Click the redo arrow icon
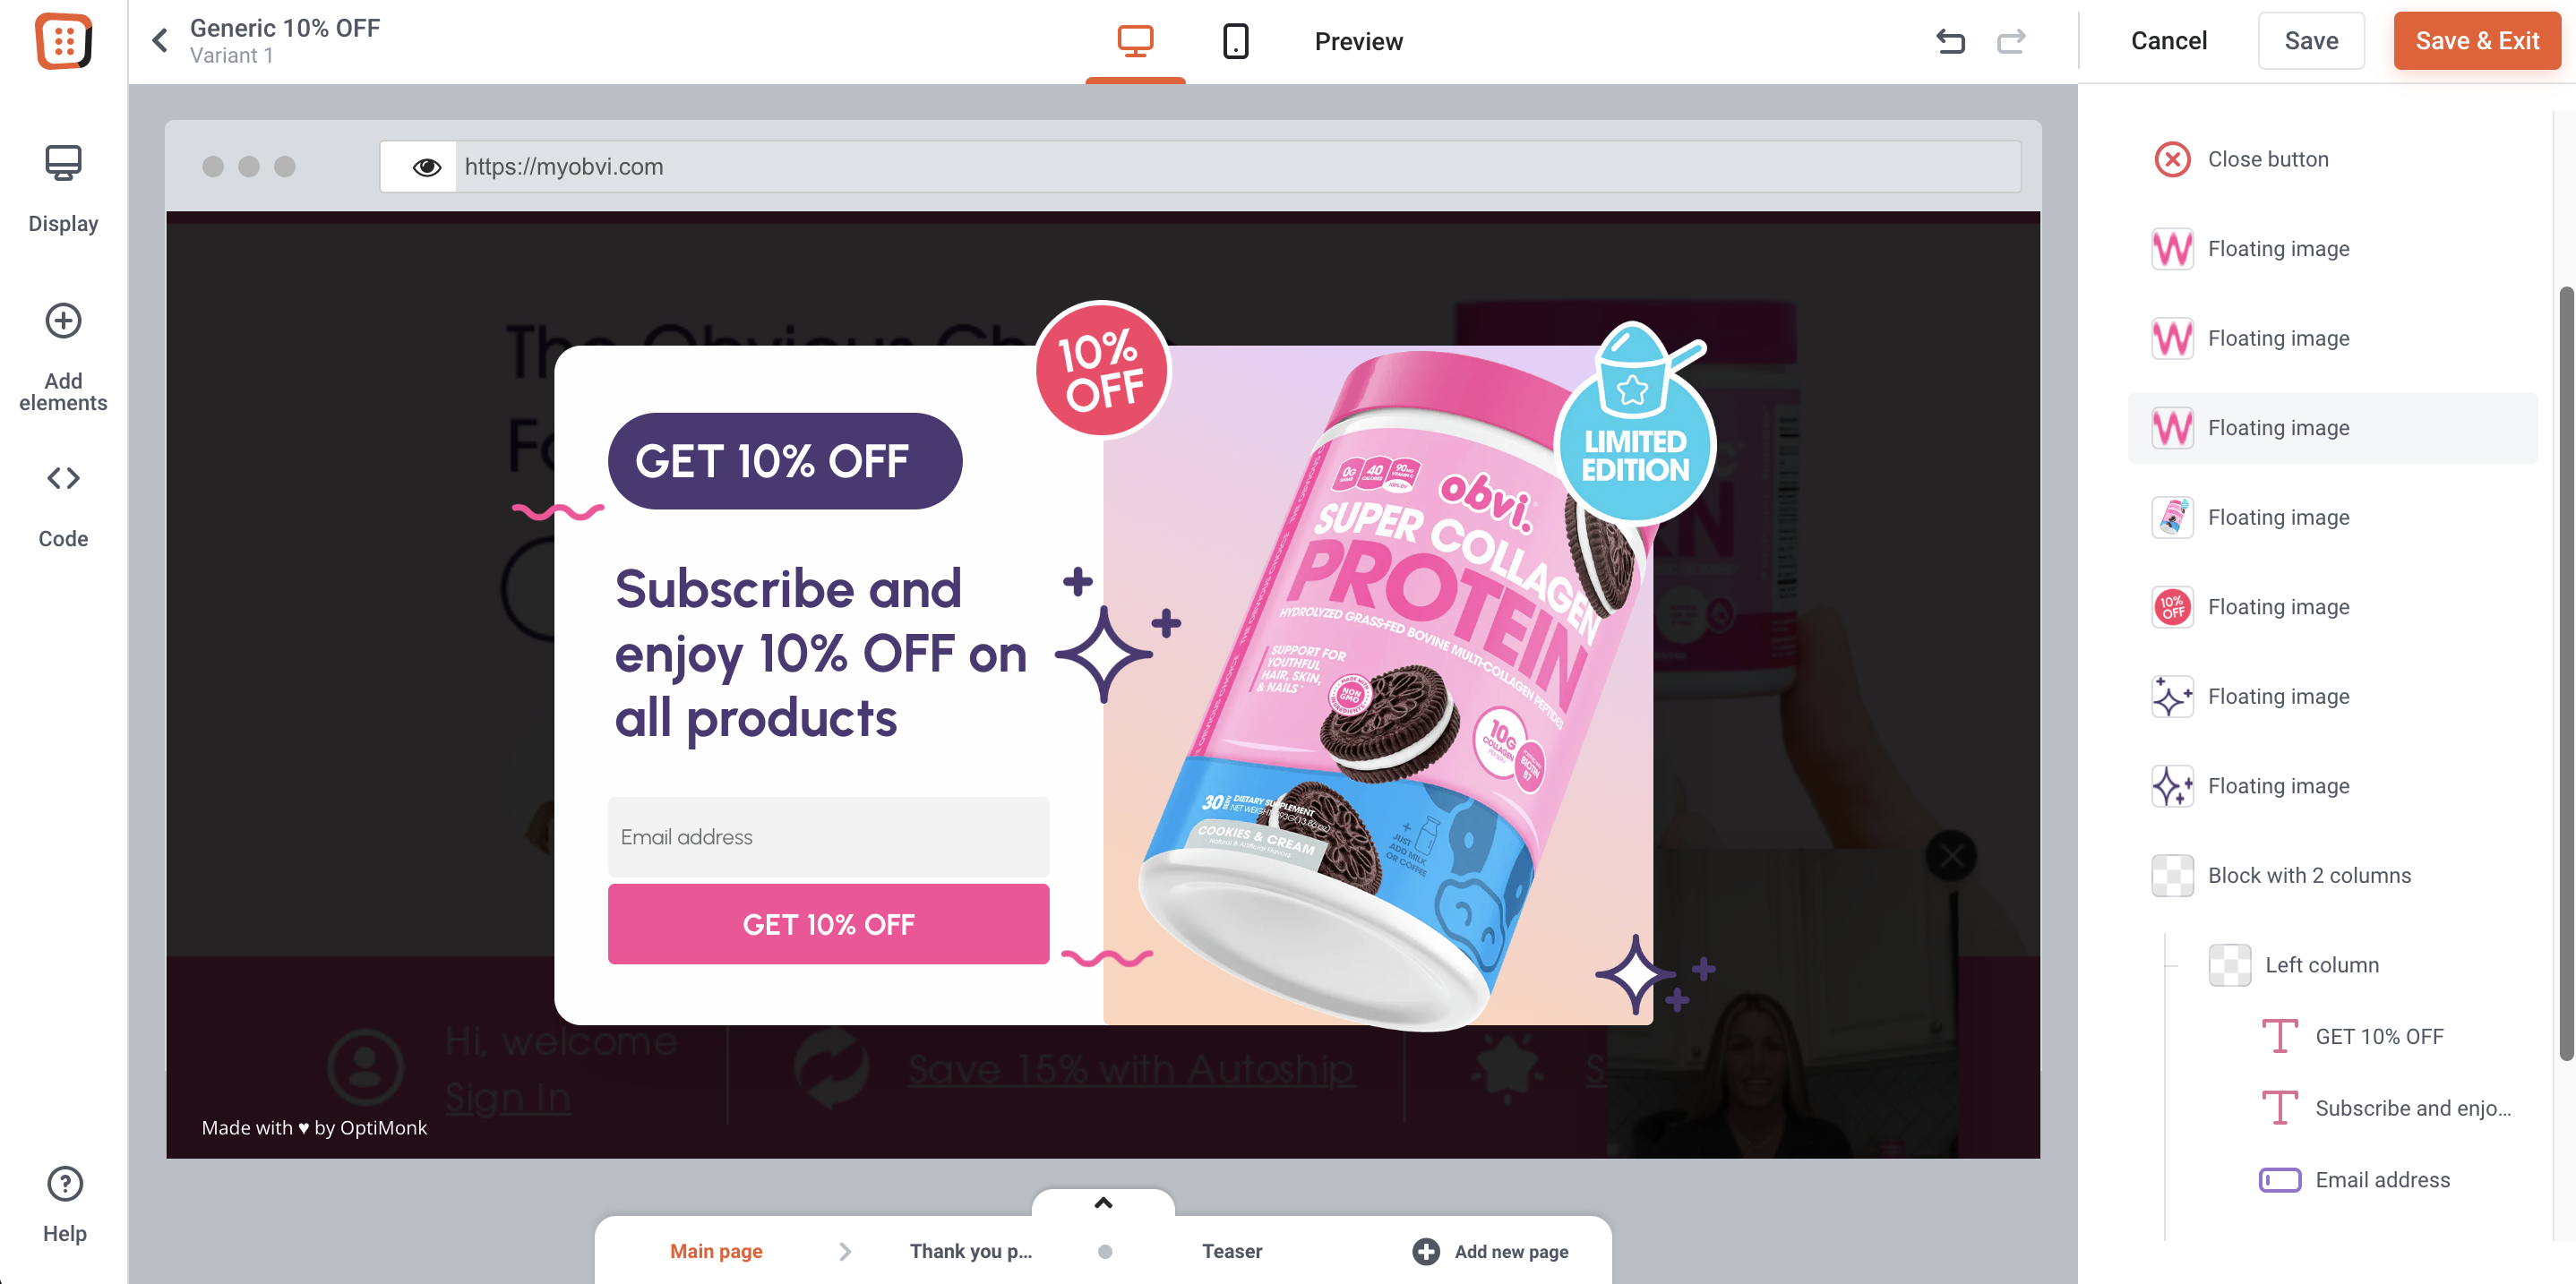The image size is (2576, 1284). pyautogui.click(x=2011, y=41)
